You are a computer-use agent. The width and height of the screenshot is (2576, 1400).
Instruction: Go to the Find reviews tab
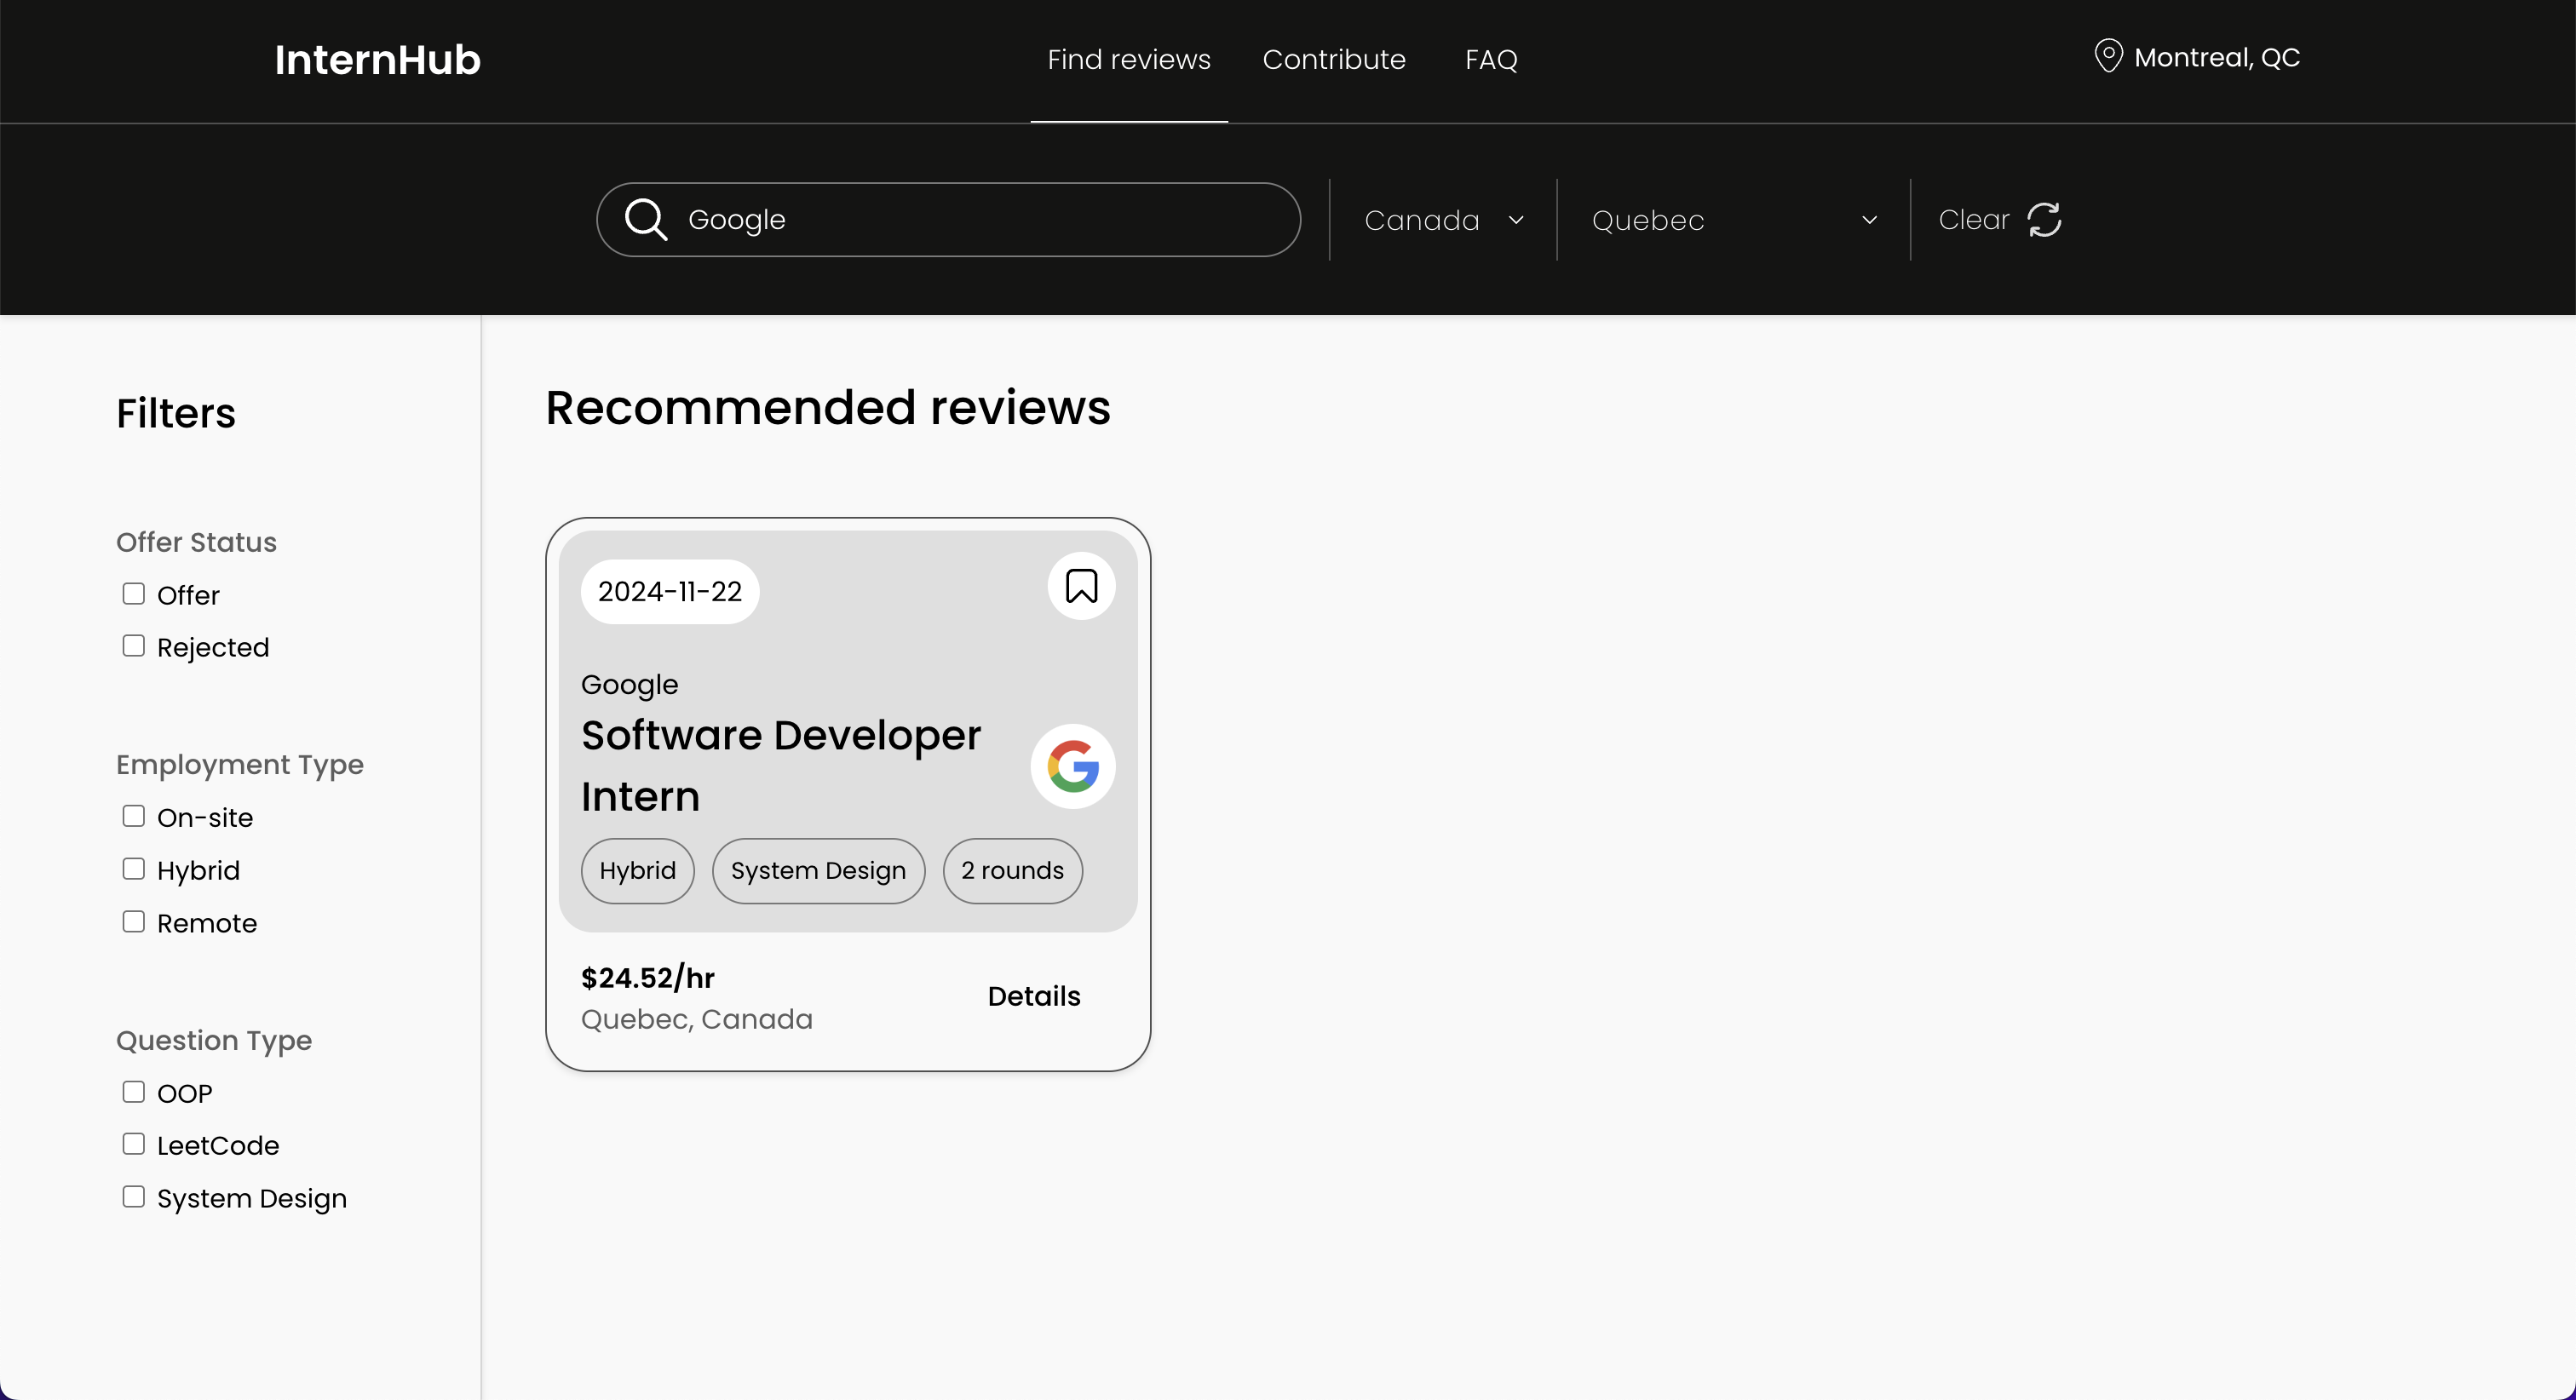[1128, 60]
